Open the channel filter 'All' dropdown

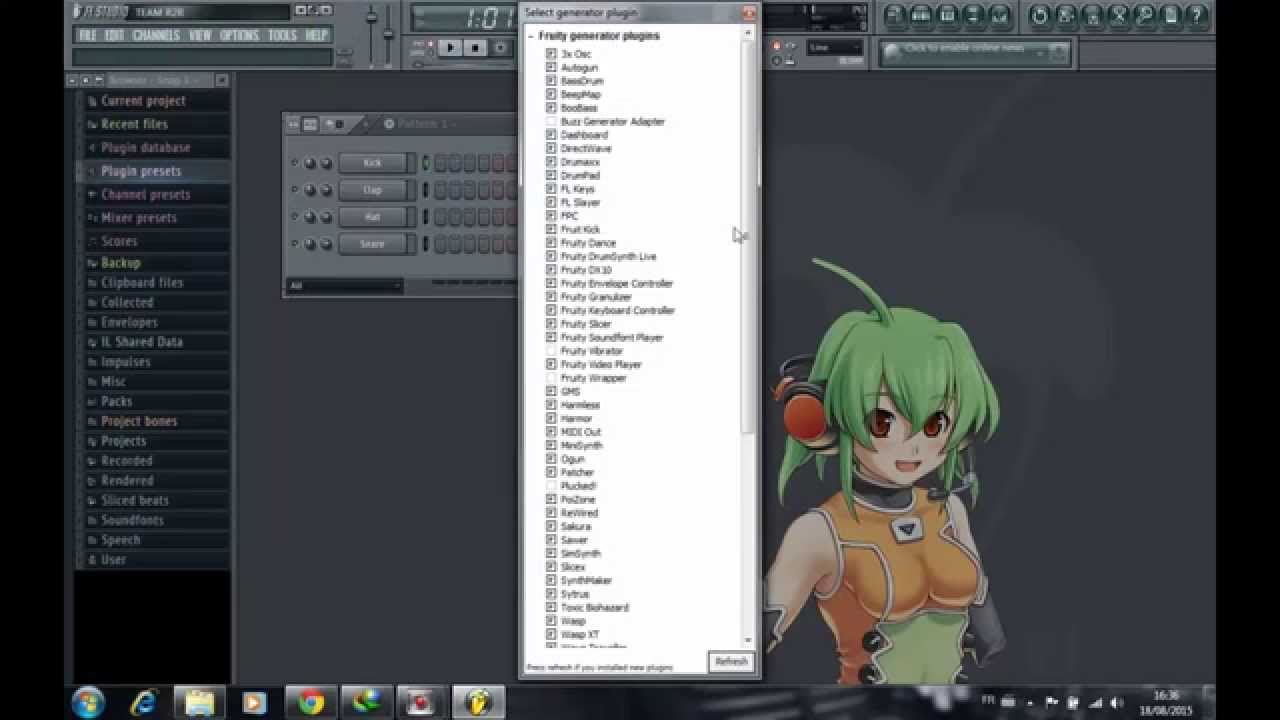344,285
